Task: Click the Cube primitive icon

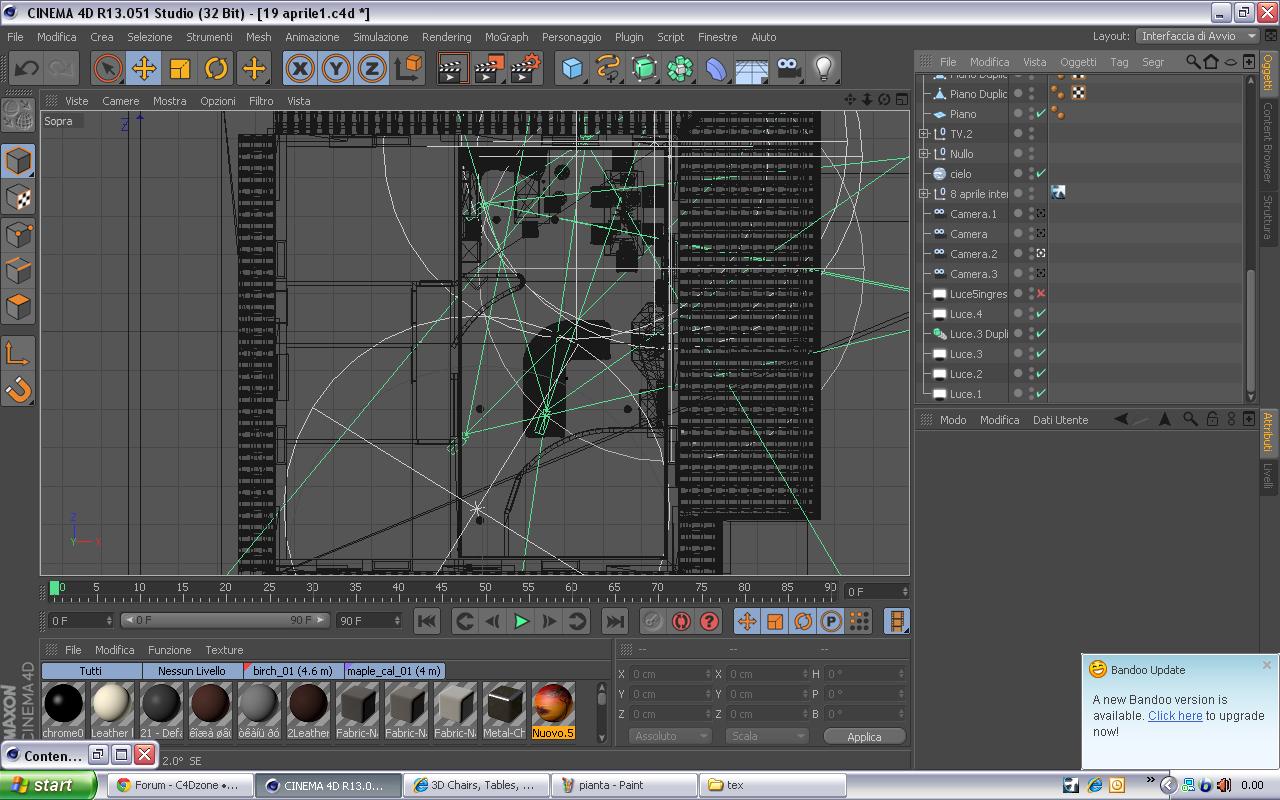Action: pos(572,68)
